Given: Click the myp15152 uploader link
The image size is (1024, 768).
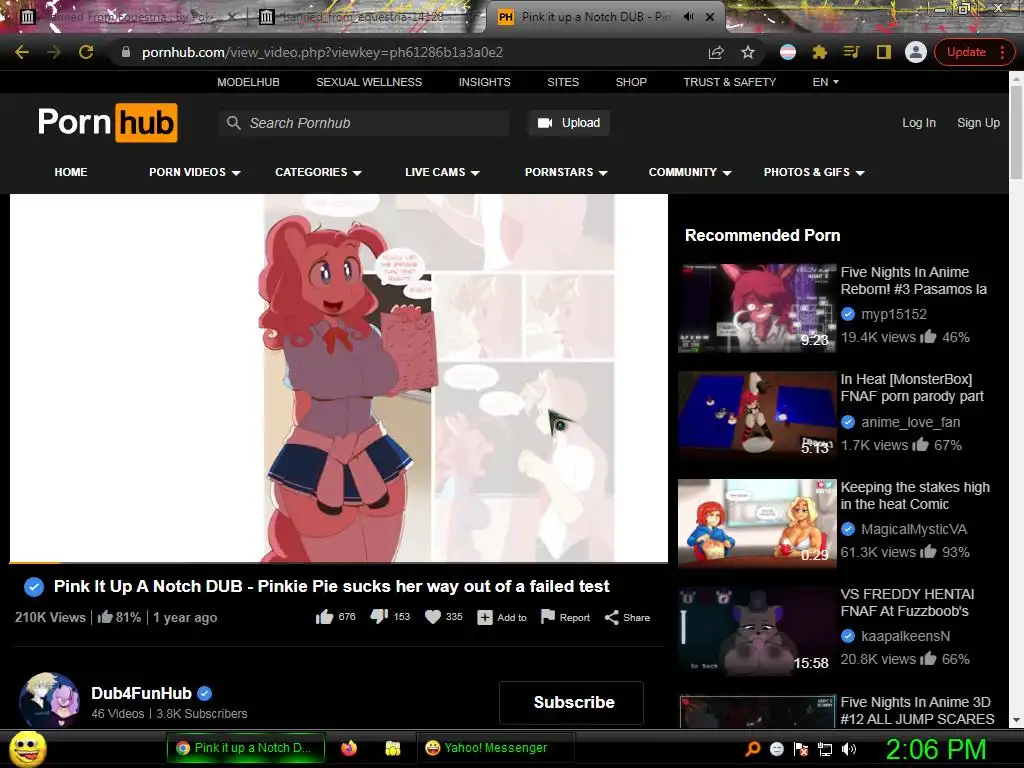Looking at the screenshot, I should [x=893, y=314].
